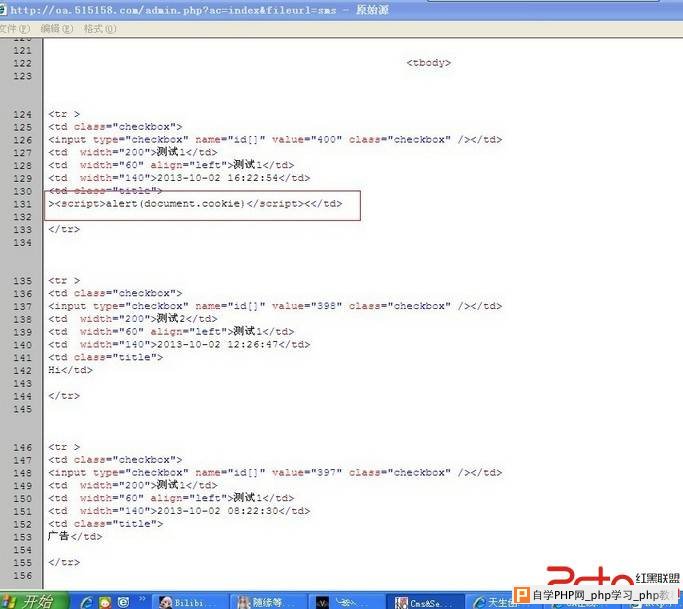Launch Internet Explorer from quick launch
This screenshot has width=683, height=609.
pos(86,602)
